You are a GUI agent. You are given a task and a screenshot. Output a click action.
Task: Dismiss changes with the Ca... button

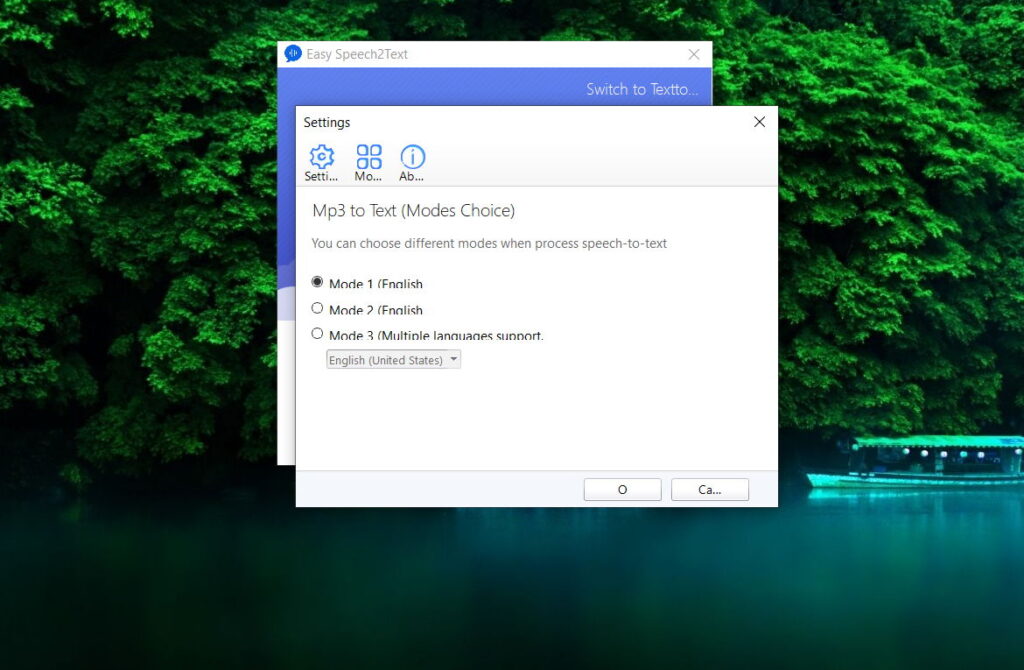coord(710,490)
